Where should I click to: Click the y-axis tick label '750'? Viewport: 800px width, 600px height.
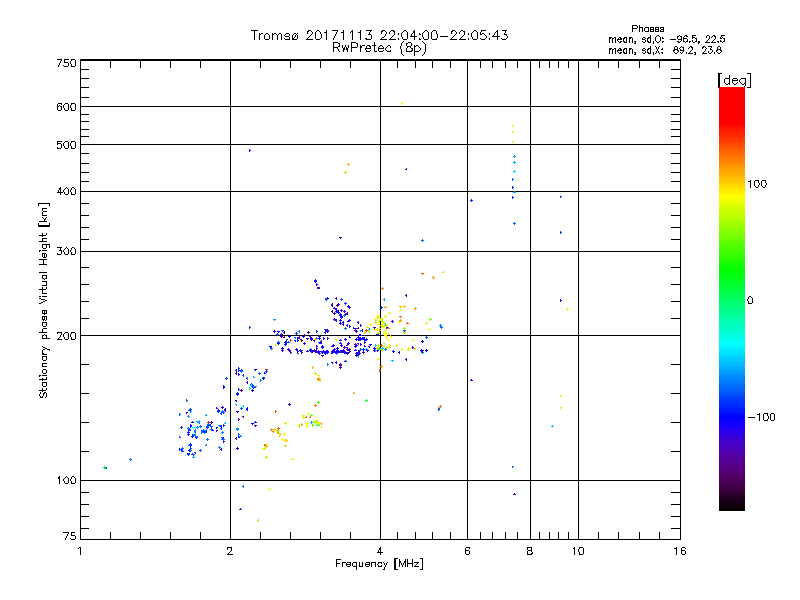[66, 63]
